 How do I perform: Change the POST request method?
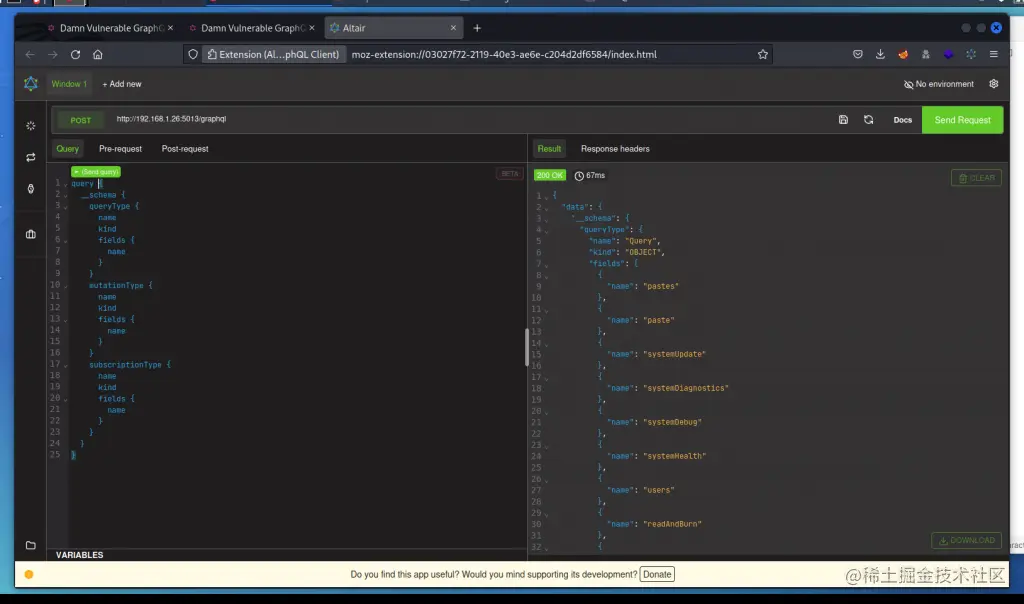80,120
